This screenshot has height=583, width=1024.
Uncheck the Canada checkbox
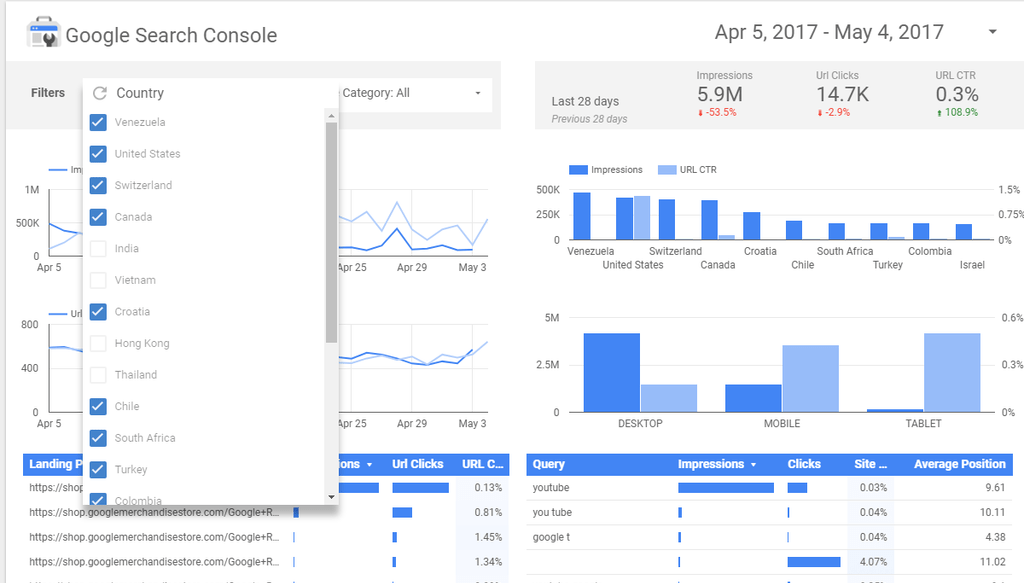[x=98, y=217]
